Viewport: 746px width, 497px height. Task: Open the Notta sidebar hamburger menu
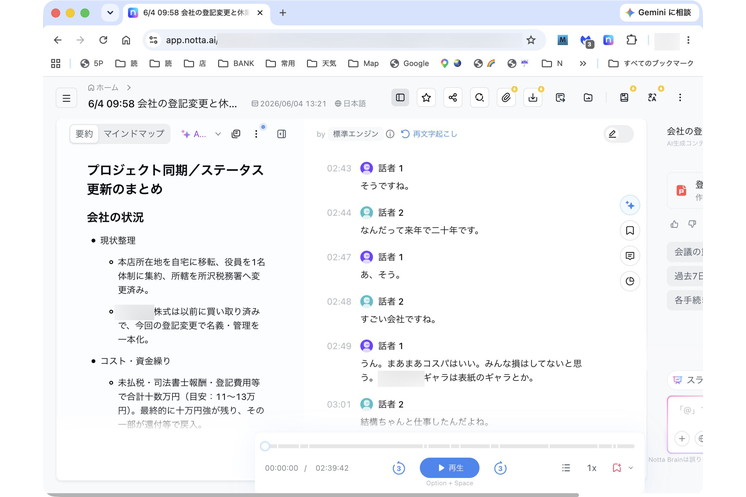67,98
